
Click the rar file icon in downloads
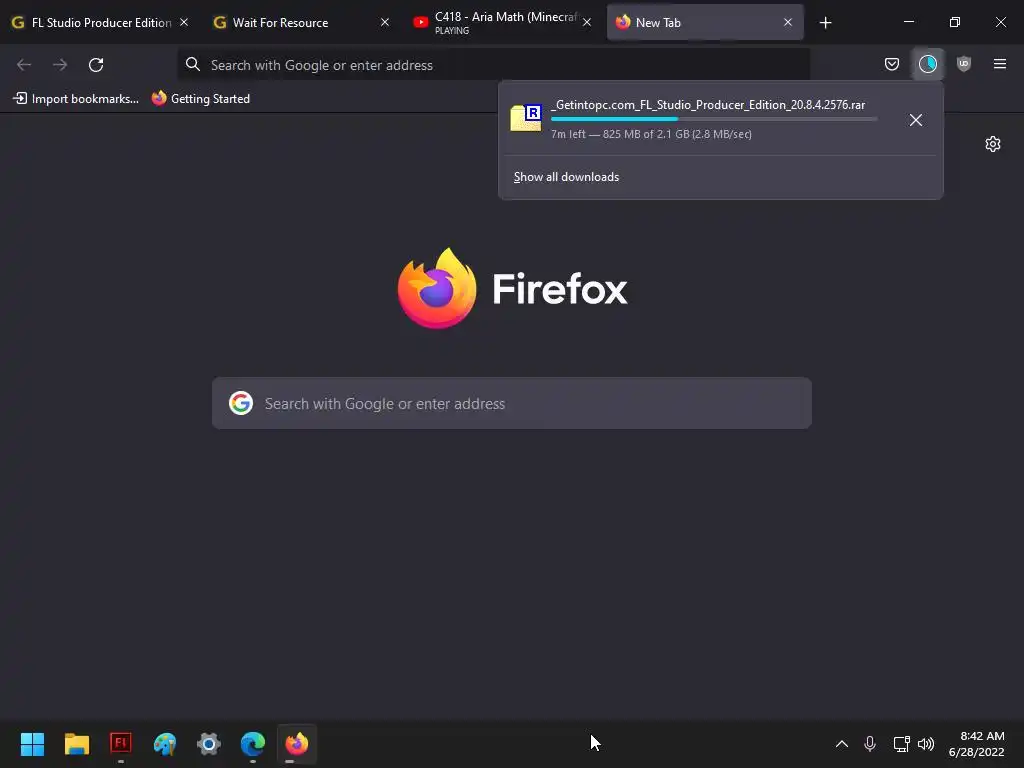coord(526,118)
